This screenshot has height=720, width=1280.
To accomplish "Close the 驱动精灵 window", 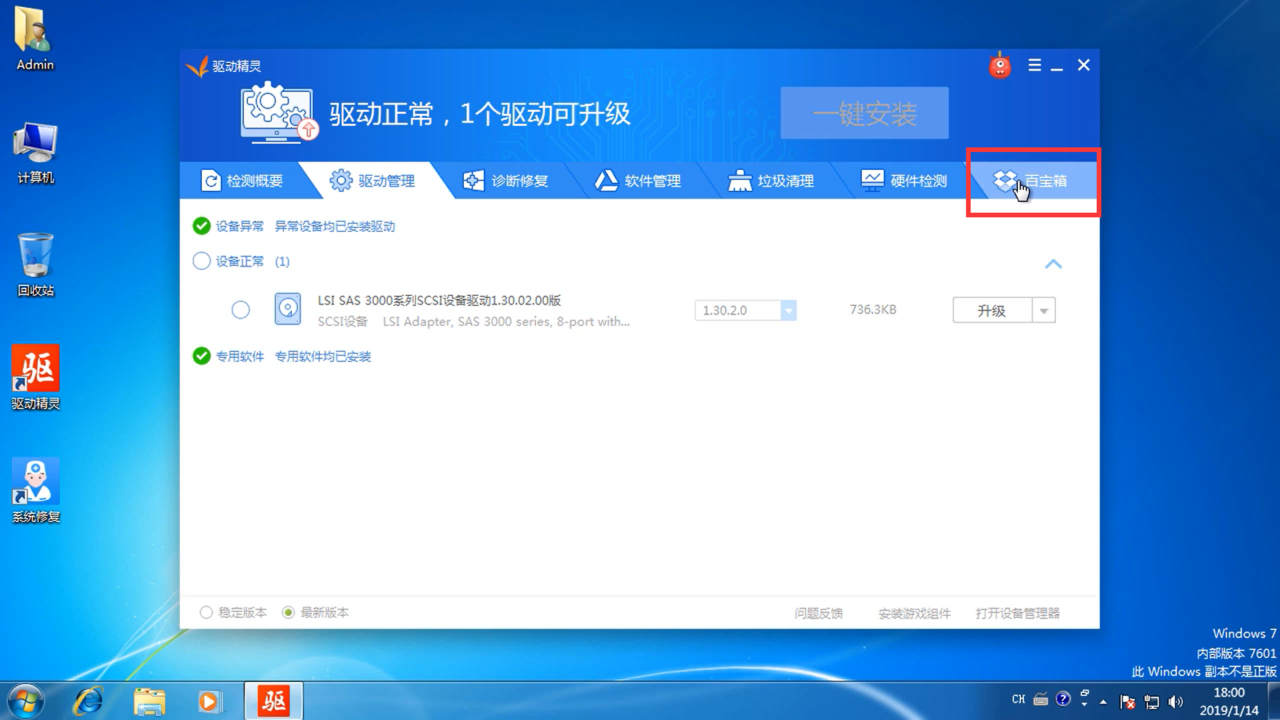I will point(1083,65).
